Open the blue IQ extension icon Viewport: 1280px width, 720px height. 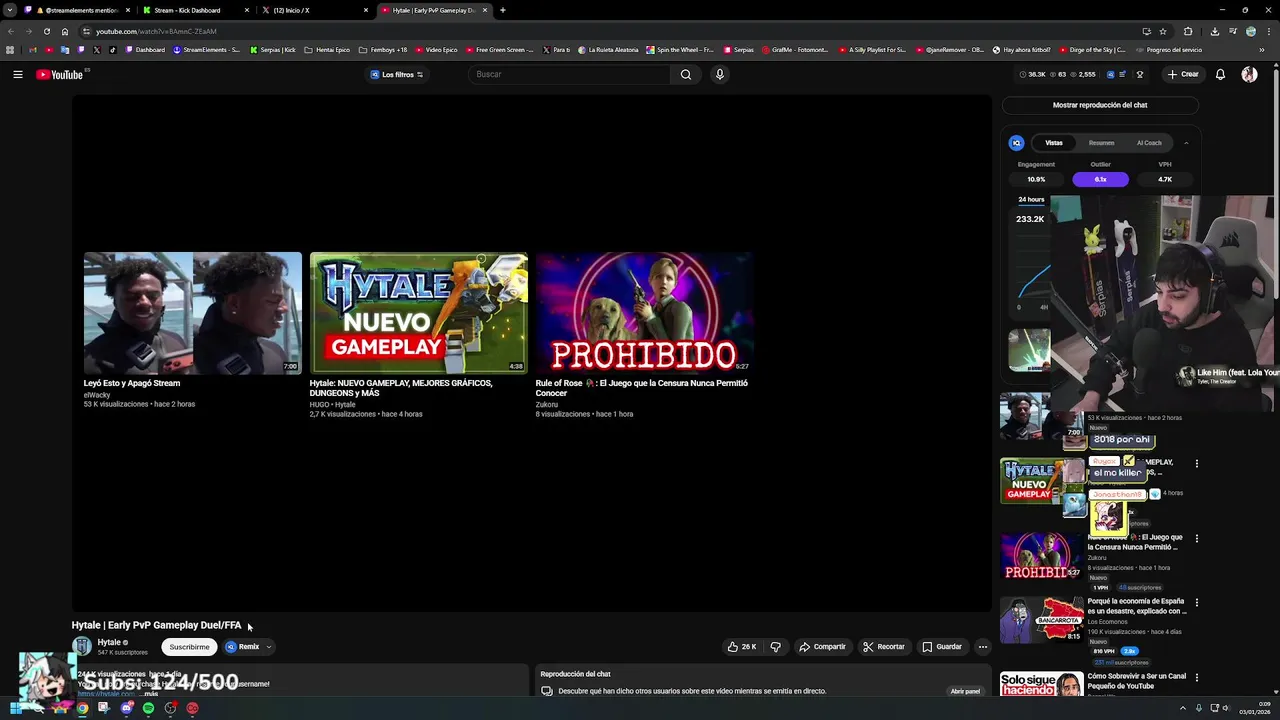pos(1016,143)
